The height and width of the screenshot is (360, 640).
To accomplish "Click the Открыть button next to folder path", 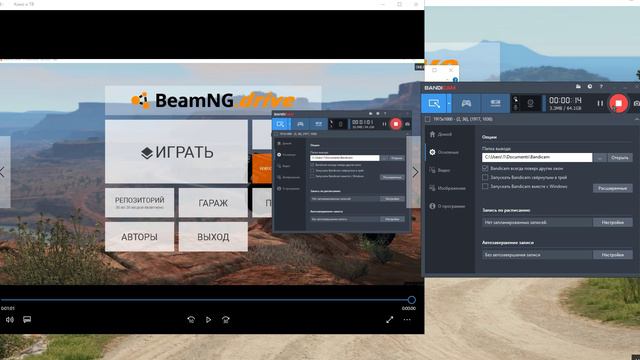I will 620,158.
